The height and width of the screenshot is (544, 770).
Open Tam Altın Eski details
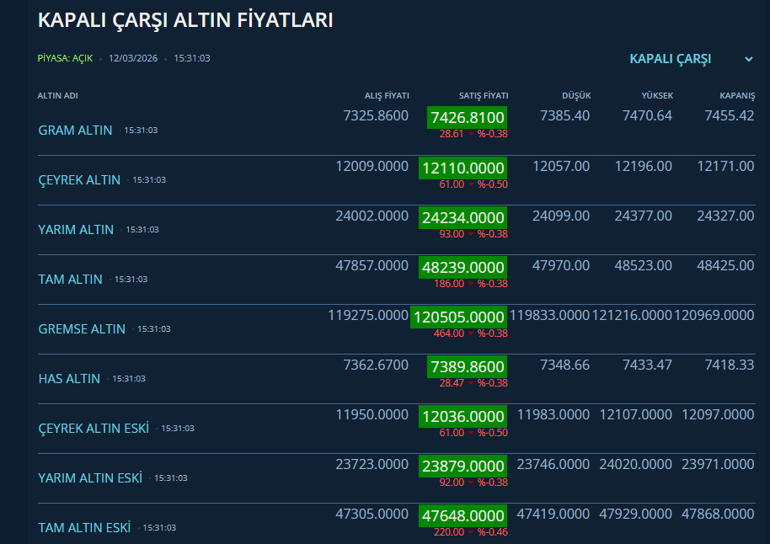pyautogui.click(x=84, y=527)
